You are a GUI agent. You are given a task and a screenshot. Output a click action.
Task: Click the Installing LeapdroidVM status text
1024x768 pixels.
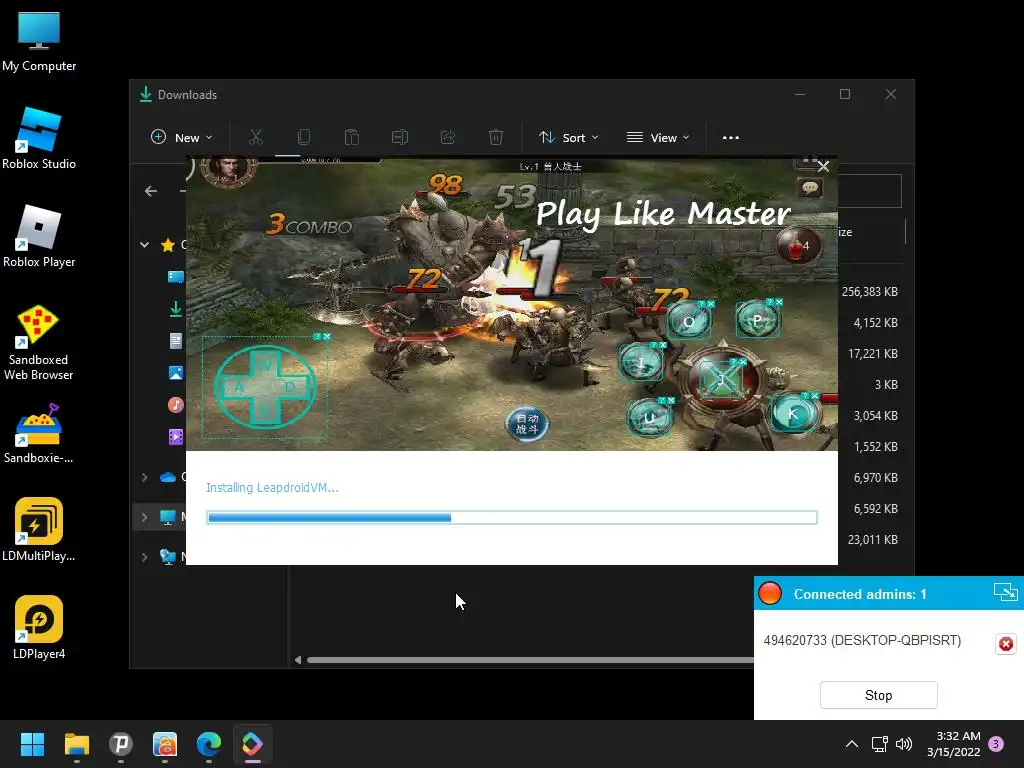click(272, 488)
